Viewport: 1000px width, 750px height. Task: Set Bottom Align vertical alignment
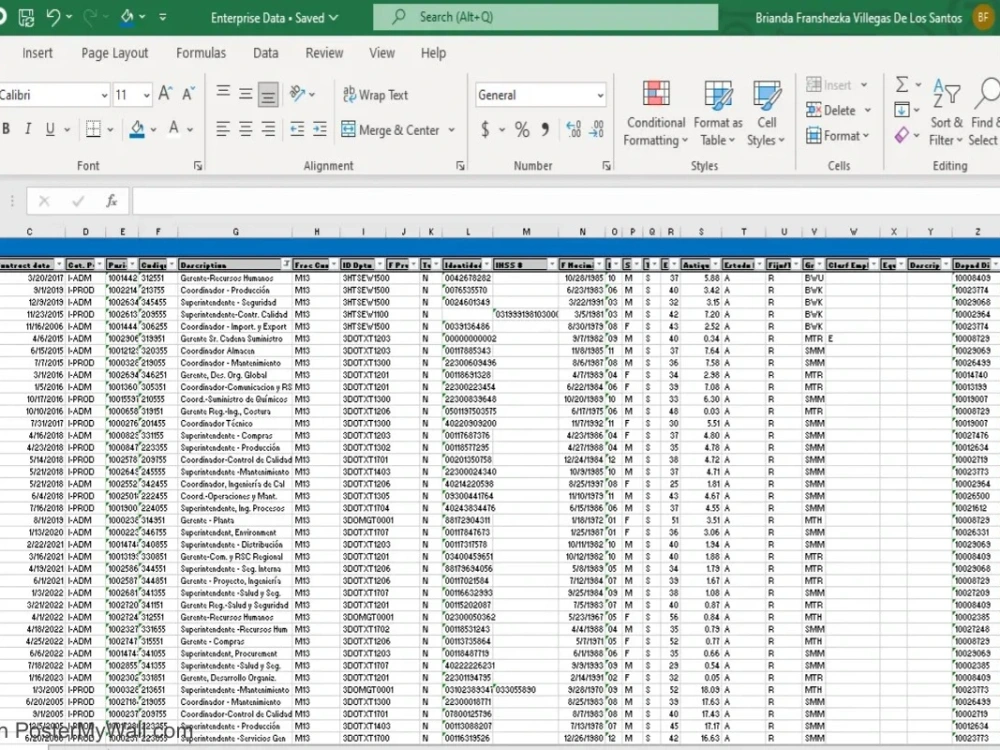(x=268, y=94)
